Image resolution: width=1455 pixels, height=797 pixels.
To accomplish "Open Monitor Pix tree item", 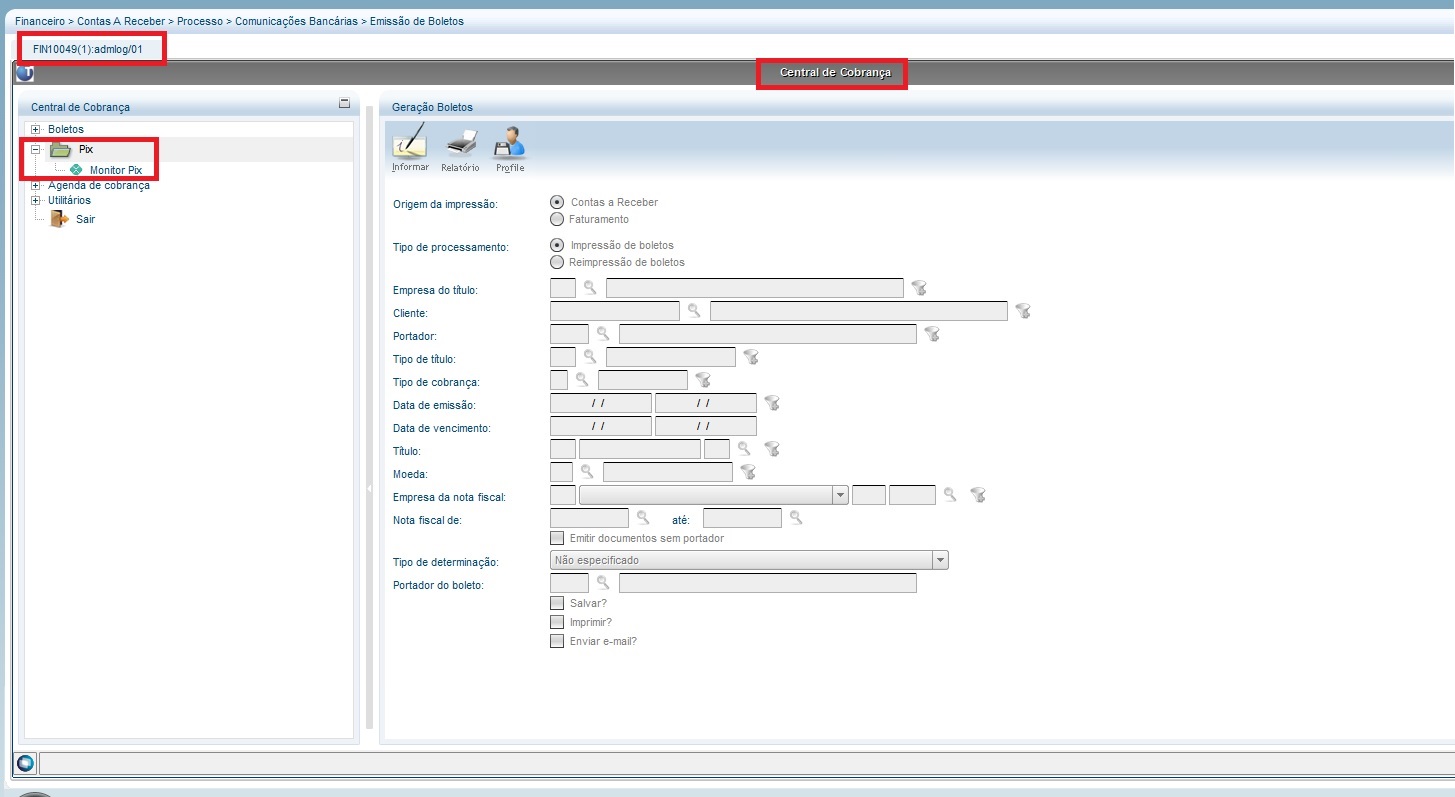I will click(116, 170).
